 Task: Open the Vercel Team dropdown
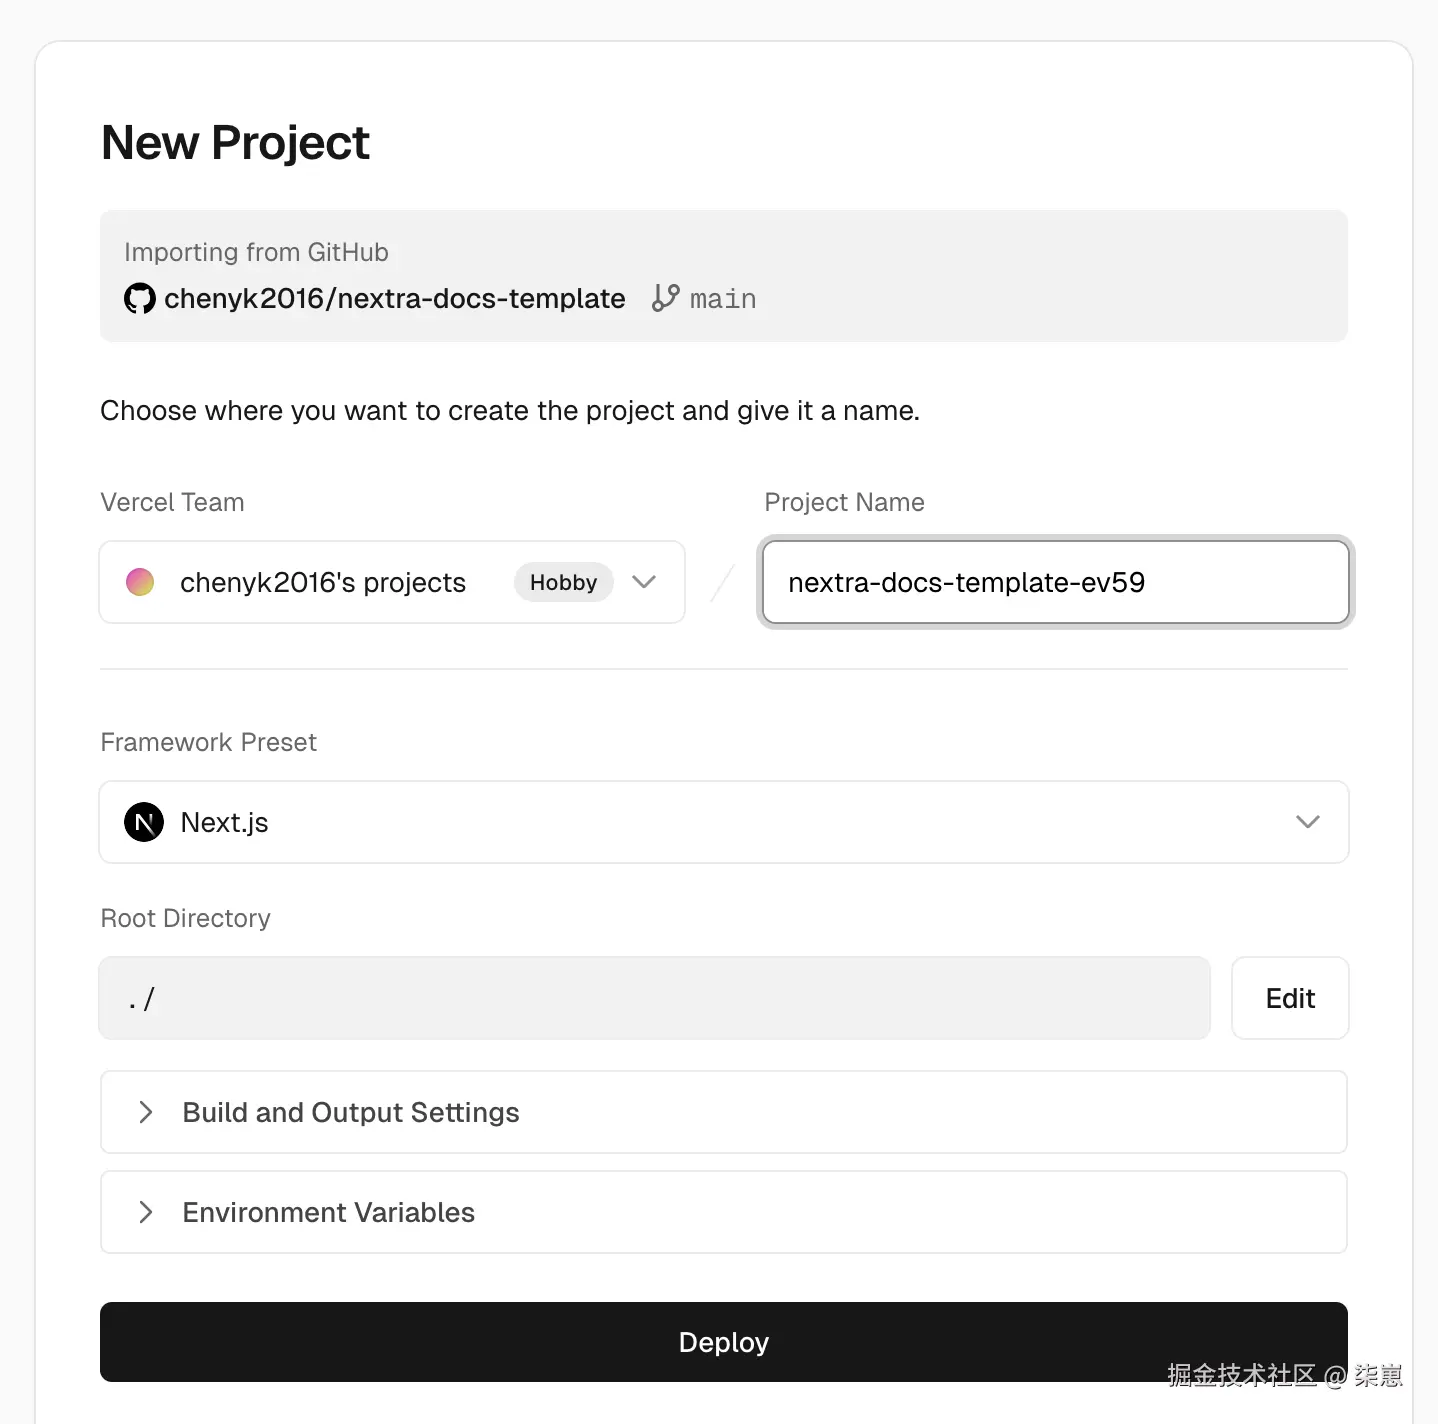pyautogui.click(x=392, y=582)
